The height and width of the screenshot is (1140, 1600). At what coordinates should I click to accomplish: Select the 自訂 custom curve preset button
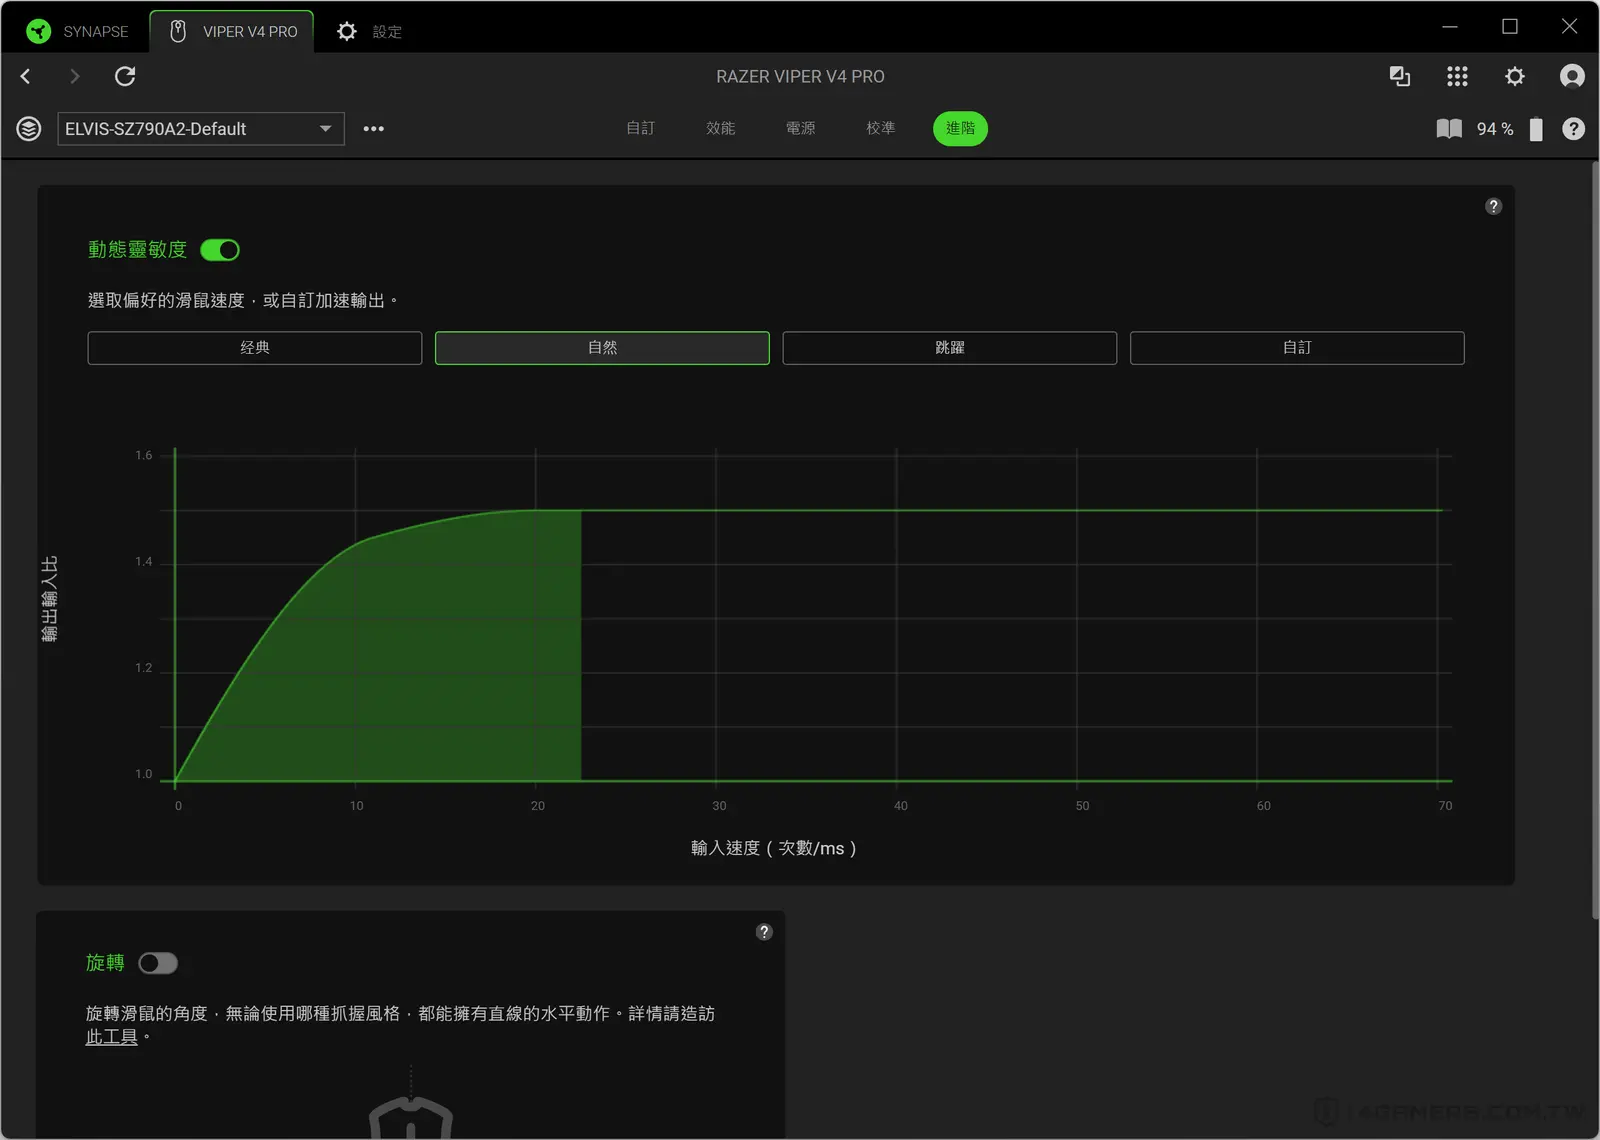point(1297,348)
